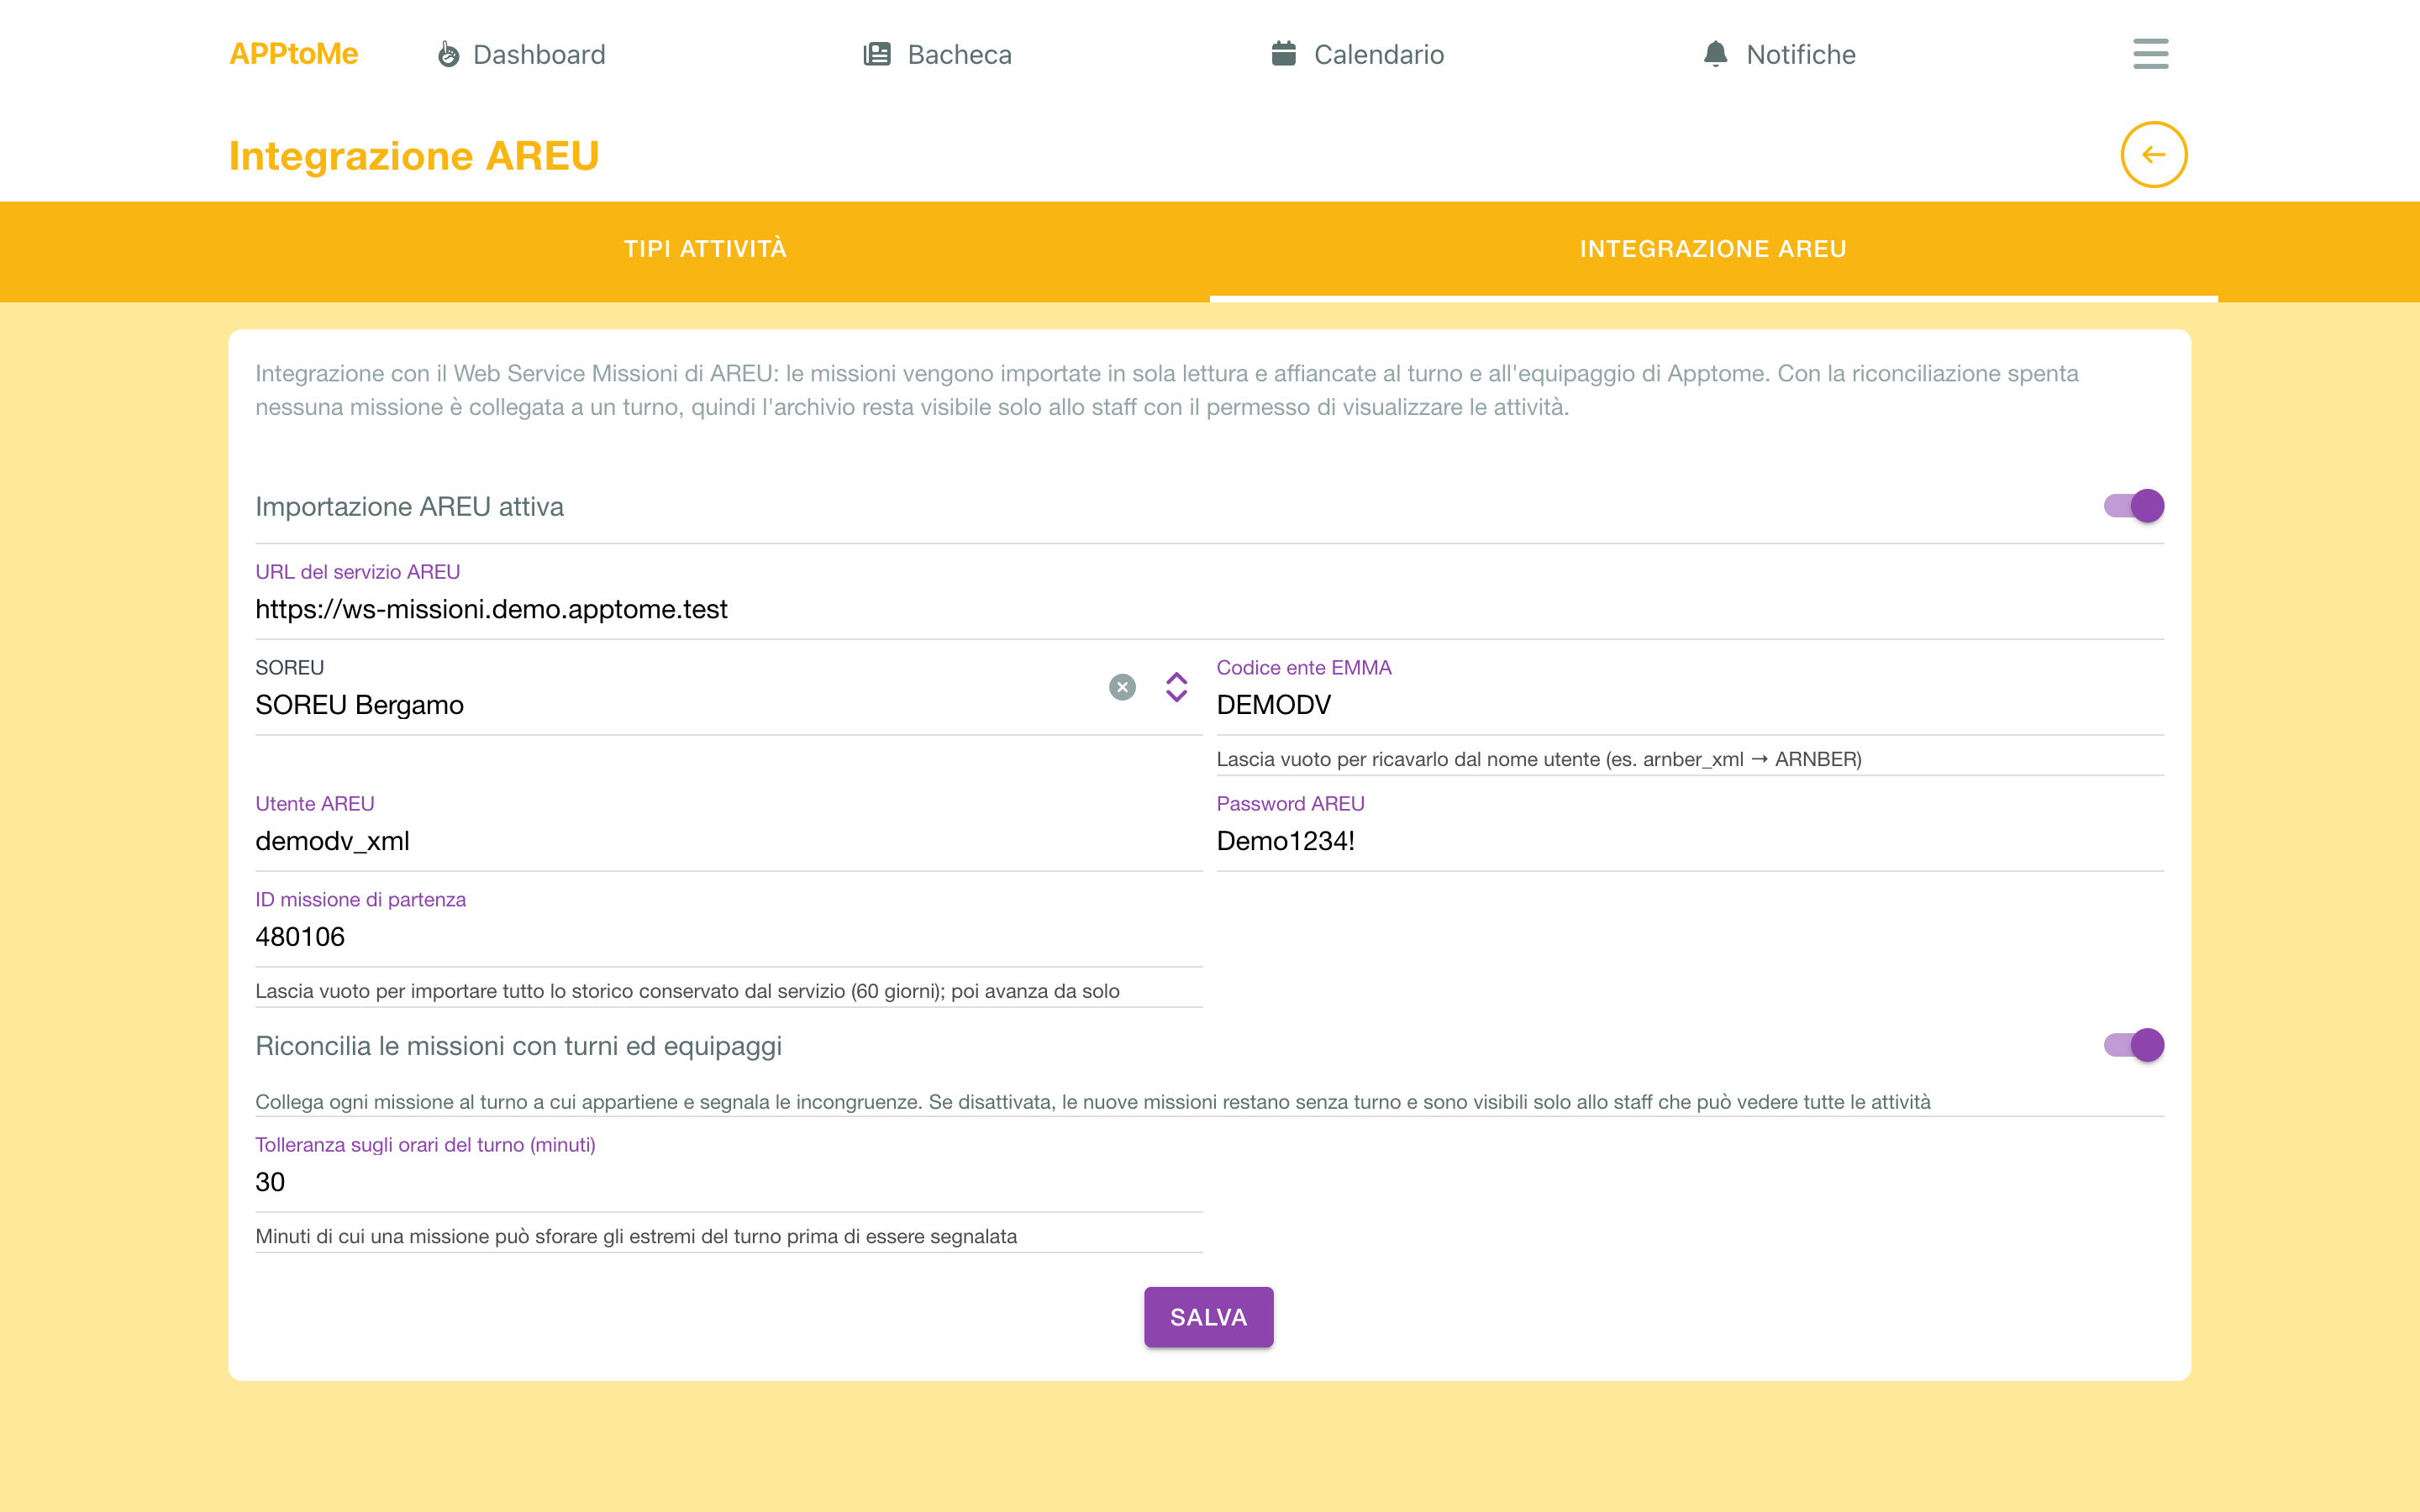The height and width of the screenshot is (1512, 2420).
Task: Click 'Riconcilia le missioni con turni ed equipaggi'
Action: (x=519, y=1046)
